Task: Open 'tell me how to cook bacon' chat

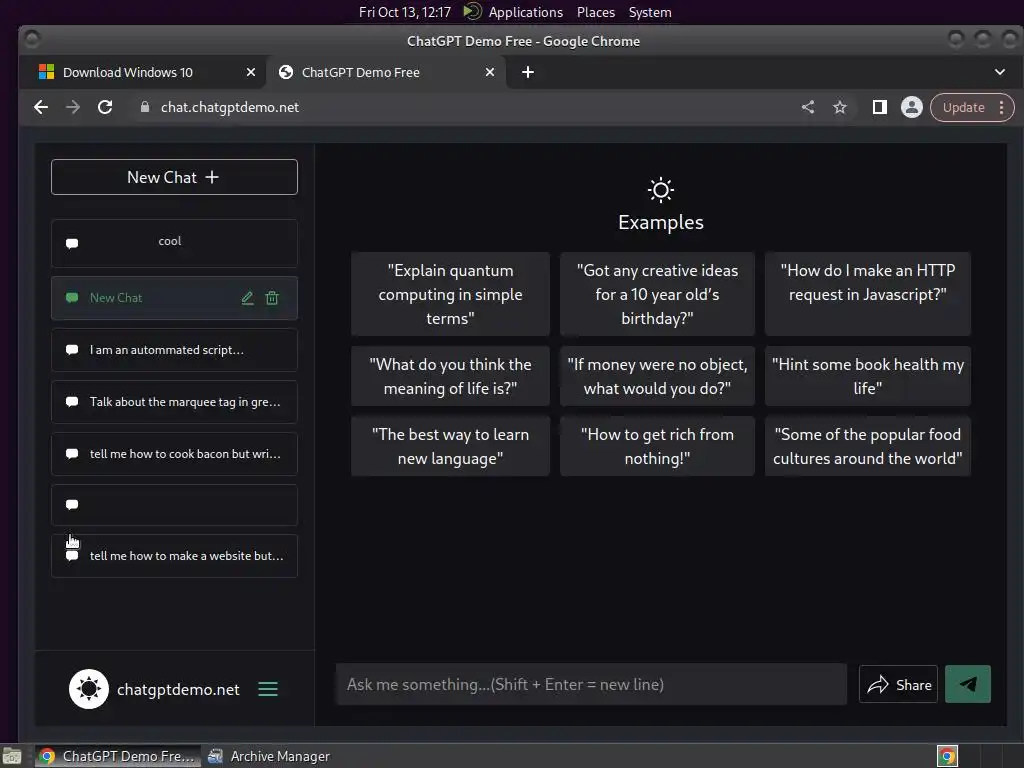Action: [174, 454]
